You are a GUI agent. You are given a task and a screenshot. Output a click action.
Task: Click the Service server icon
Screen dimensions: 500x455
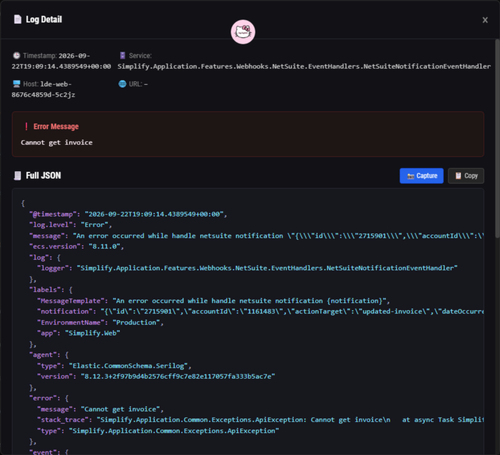tap(122, 55)
